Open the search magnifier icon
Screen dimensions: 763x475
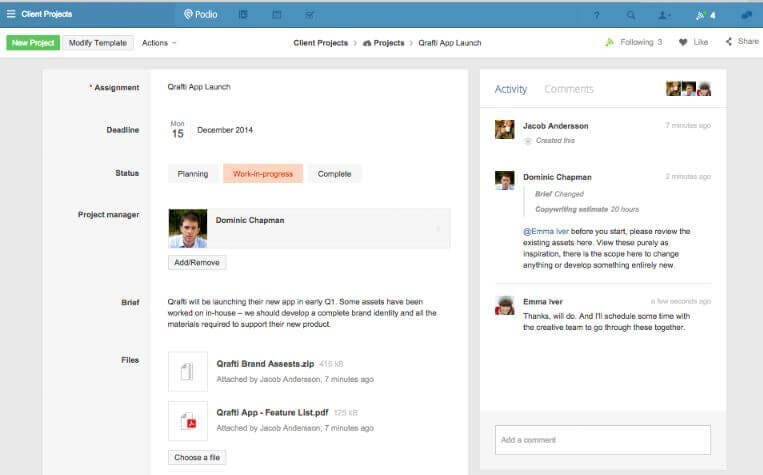[631, 16]
